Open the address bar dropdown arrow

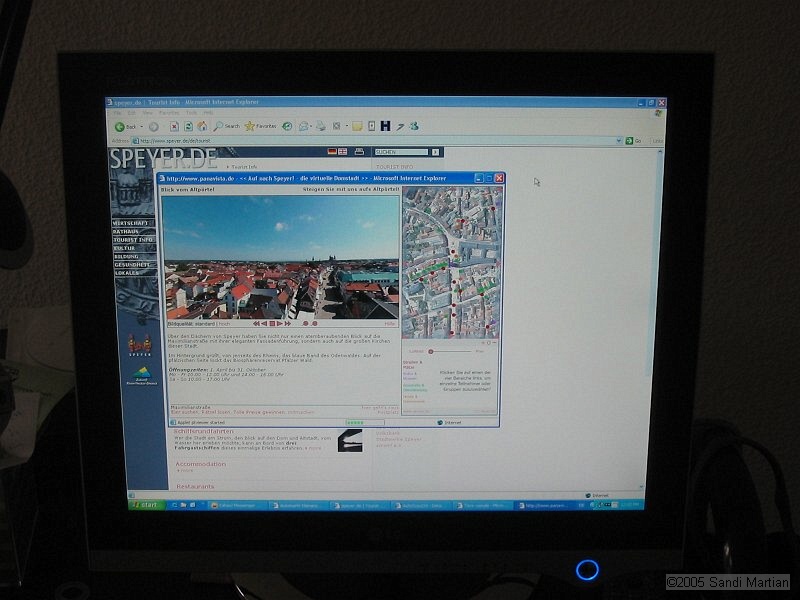tap(619, 140)
